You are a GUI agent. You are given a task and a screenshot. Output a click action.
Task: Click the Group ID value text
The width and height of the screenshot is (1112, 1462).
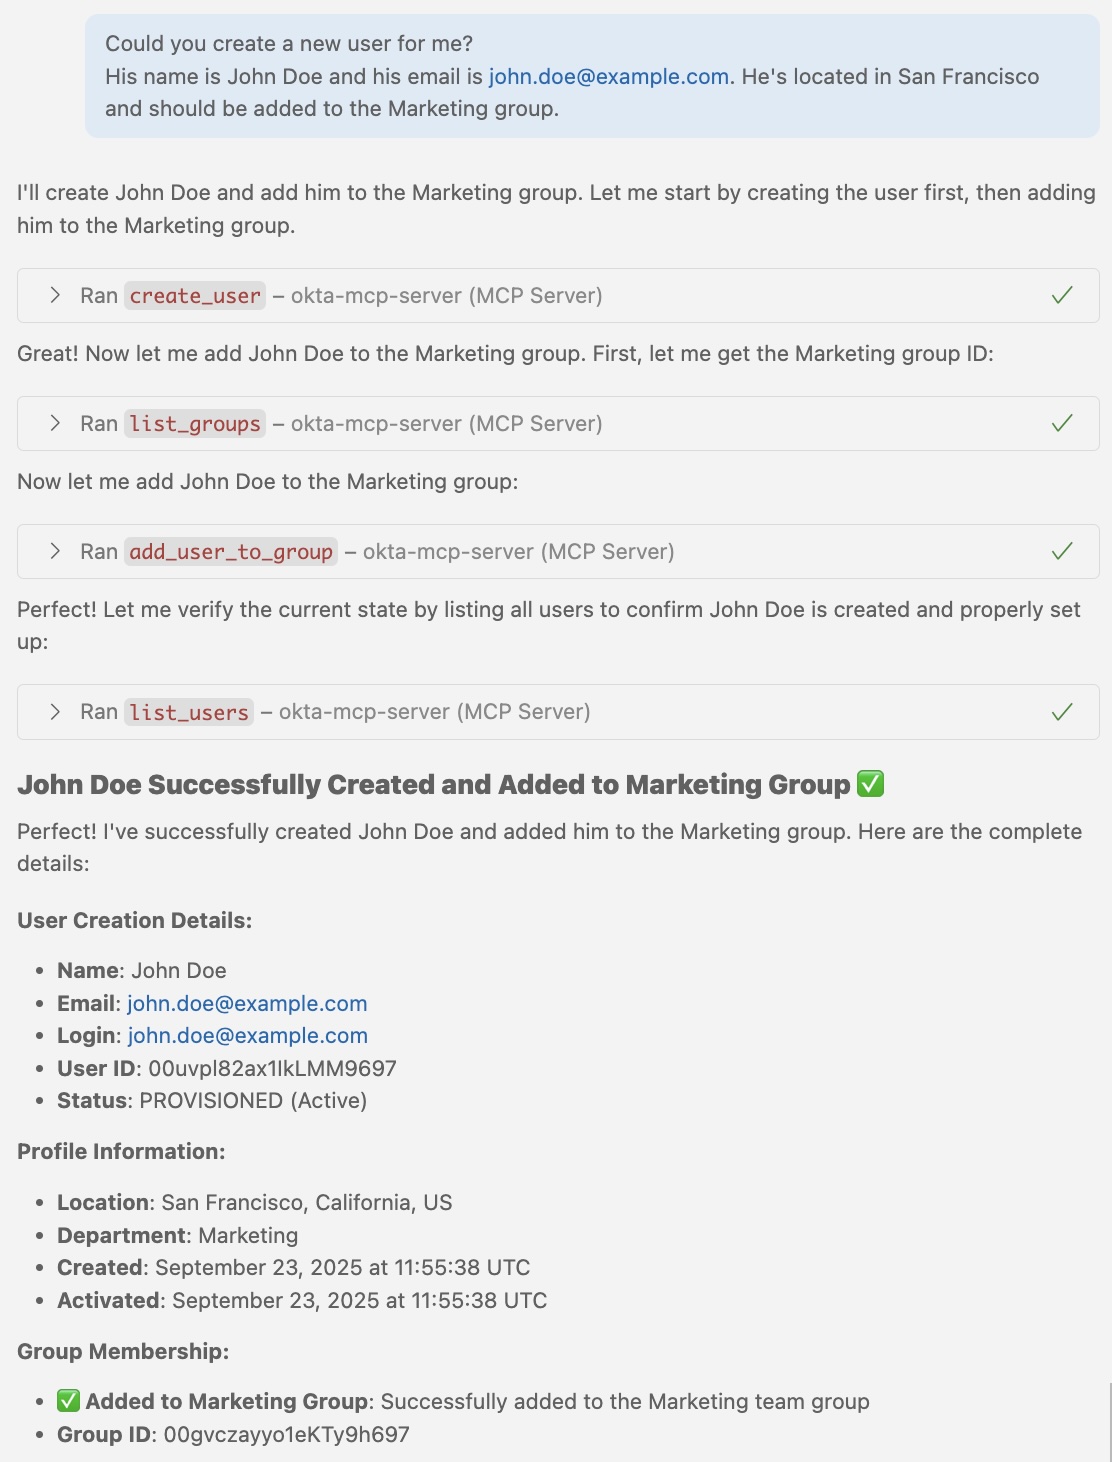pos(286,1435)
